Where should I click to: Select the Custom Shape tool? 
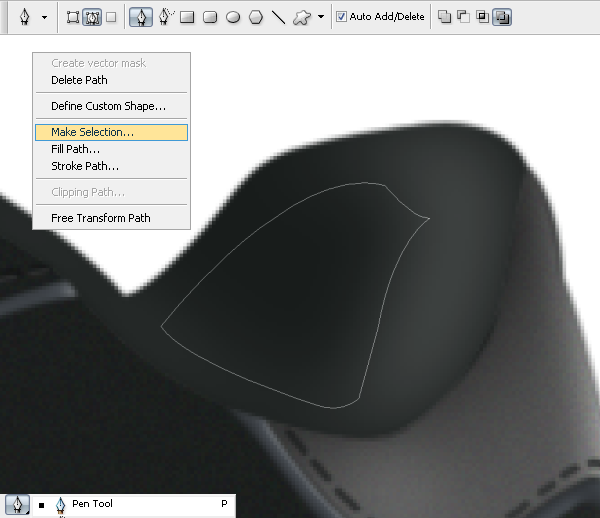tap(302, 17)
